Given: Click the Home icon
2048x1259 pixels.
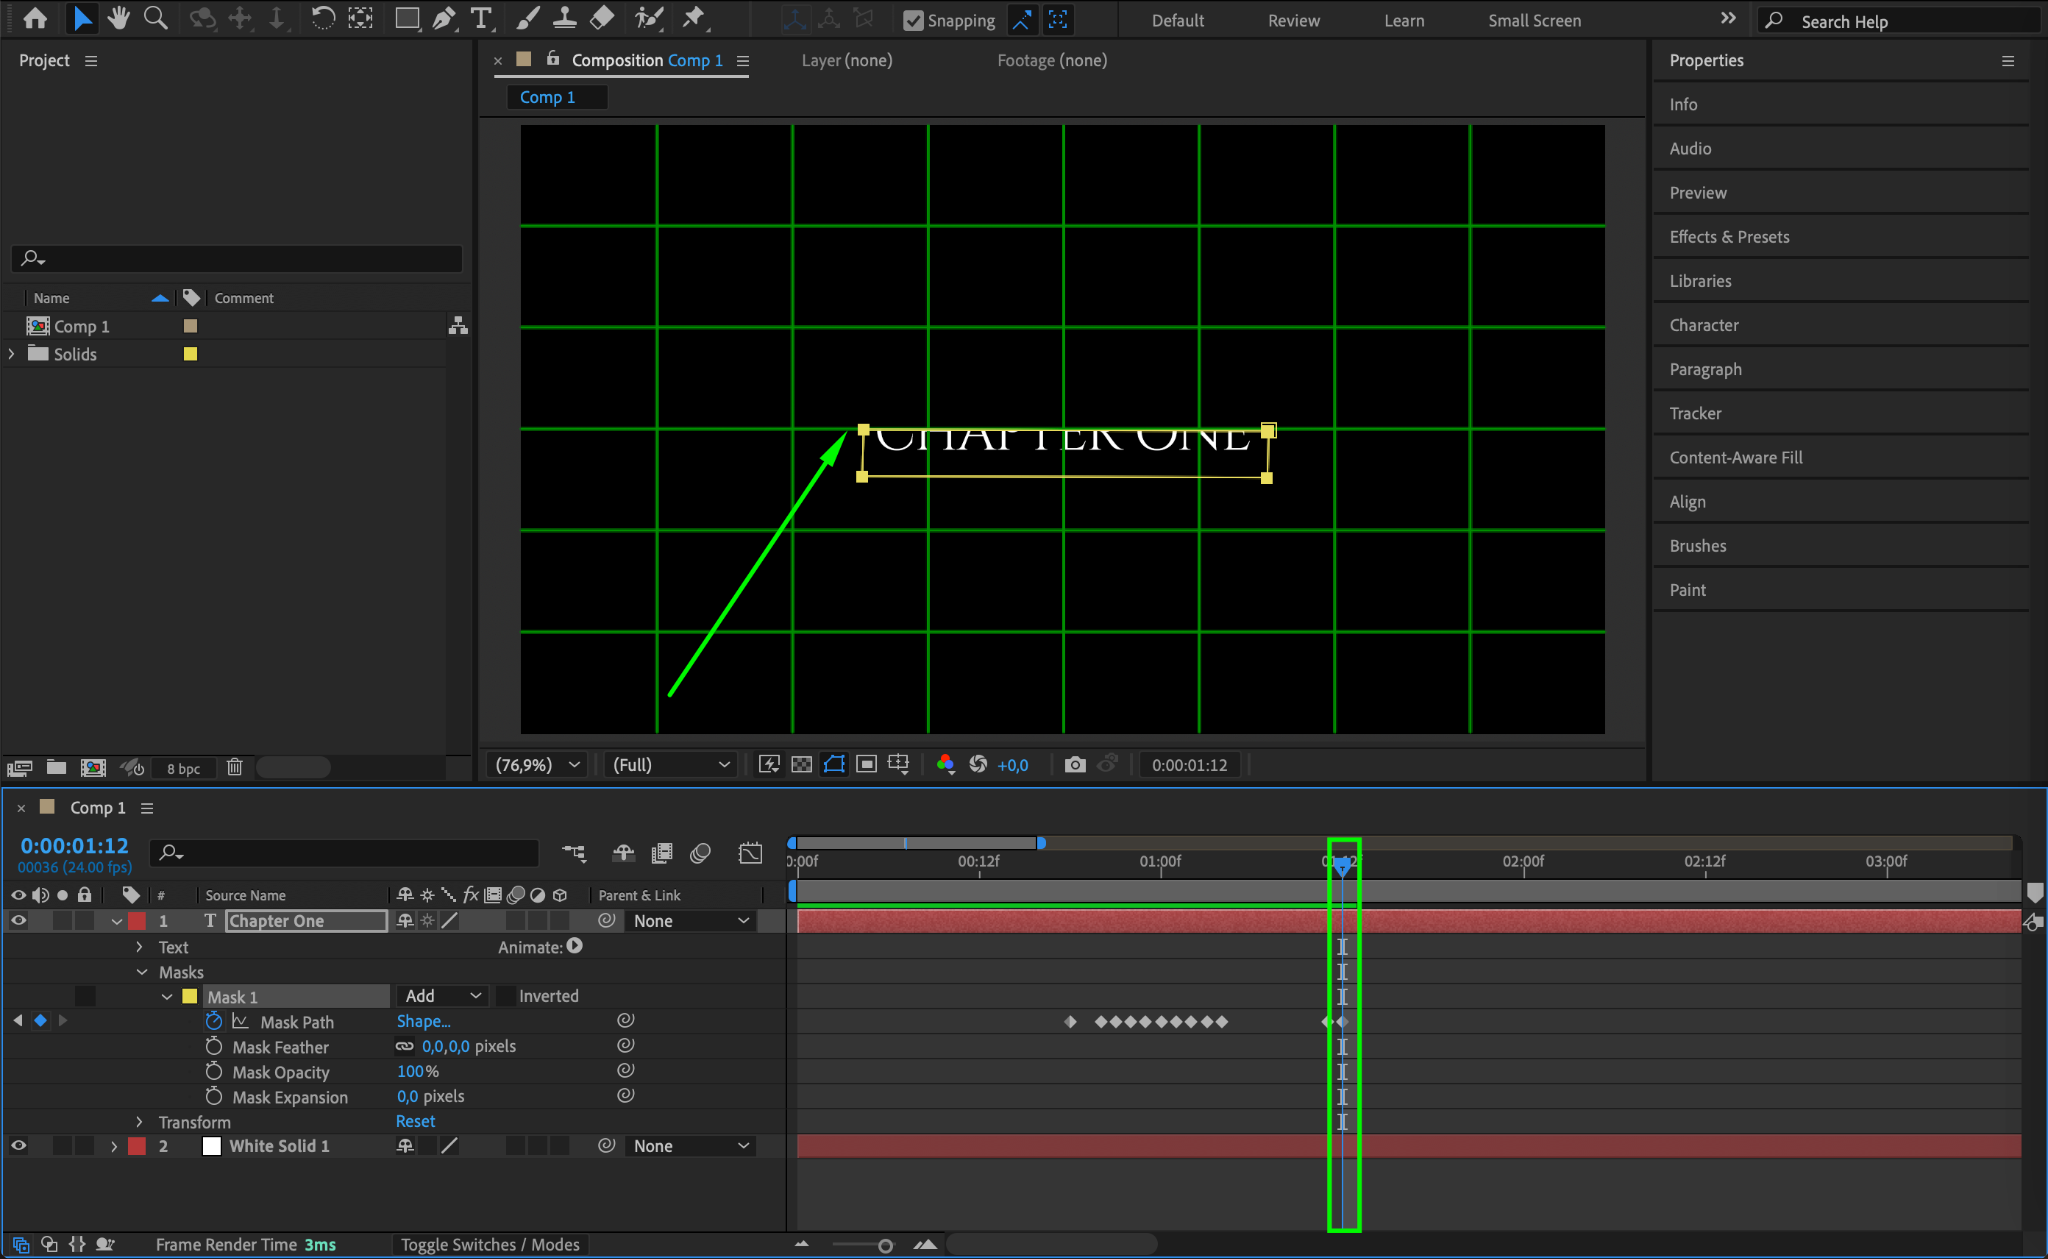Looking at the screenshot, I should 35,18.
